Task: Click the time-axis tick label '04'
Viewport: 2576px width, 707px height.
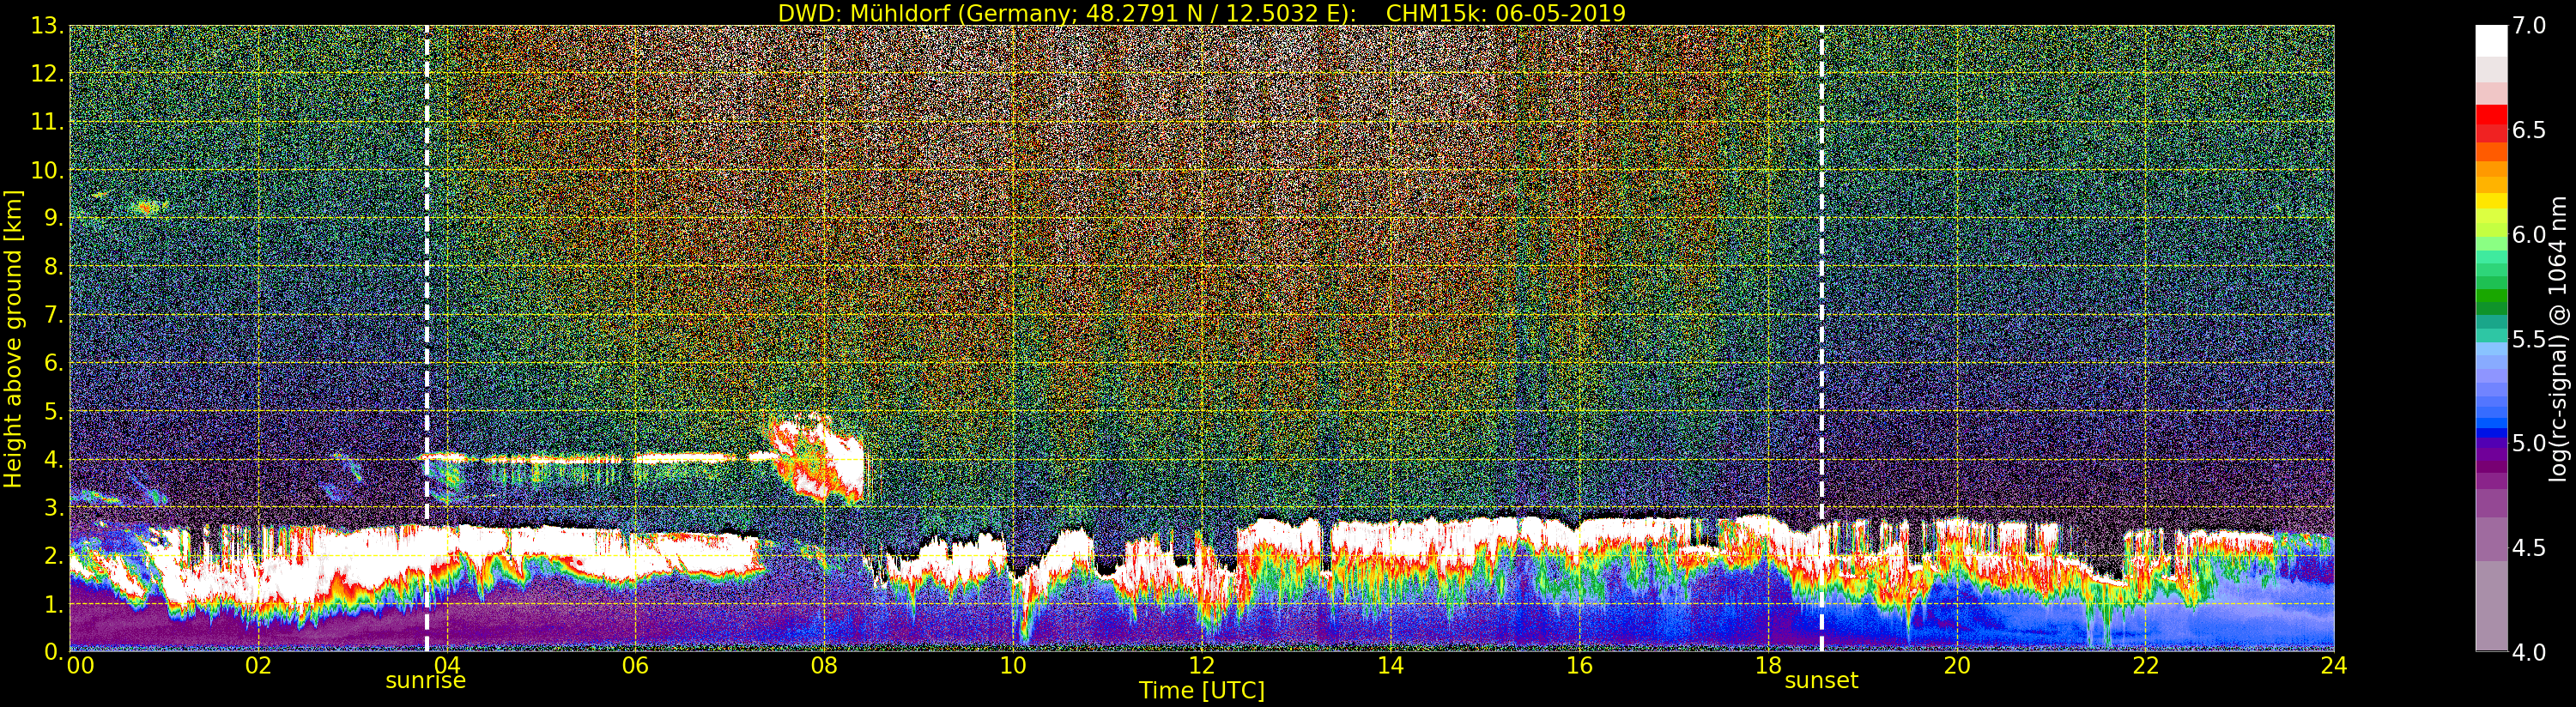Action: coord(447,666)
